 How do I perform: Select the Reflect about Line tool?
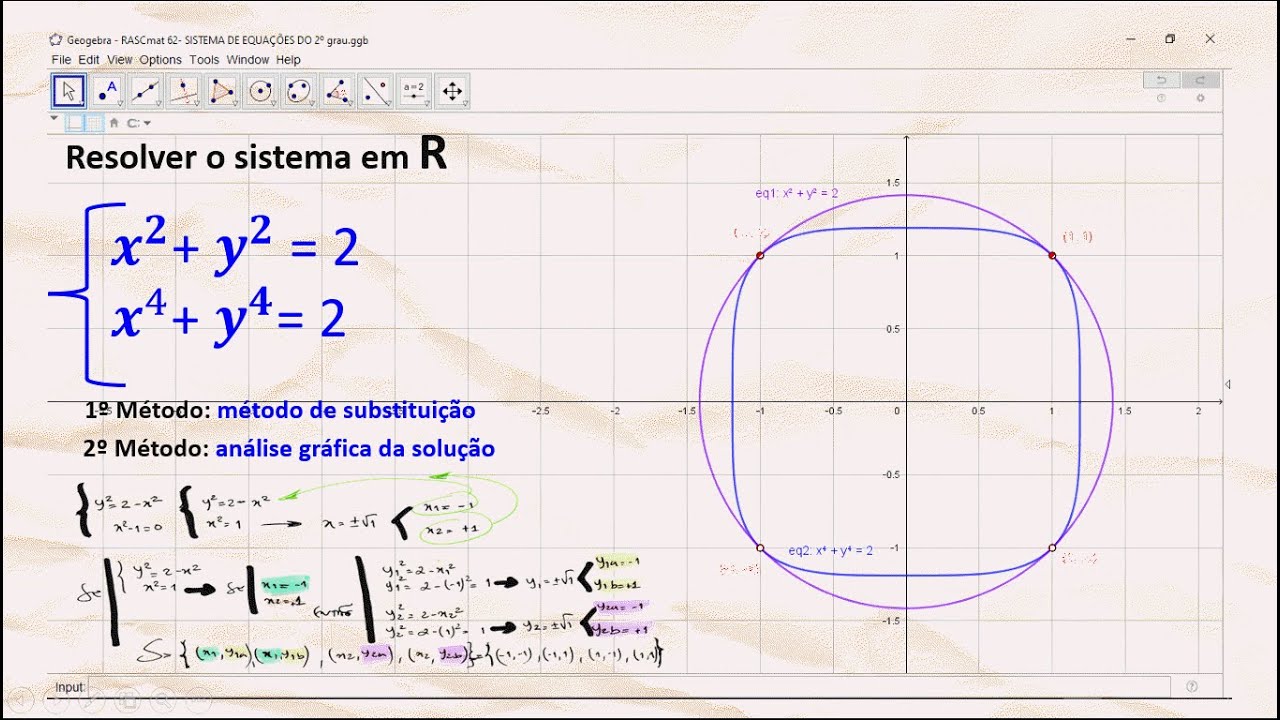coord(375,91)
